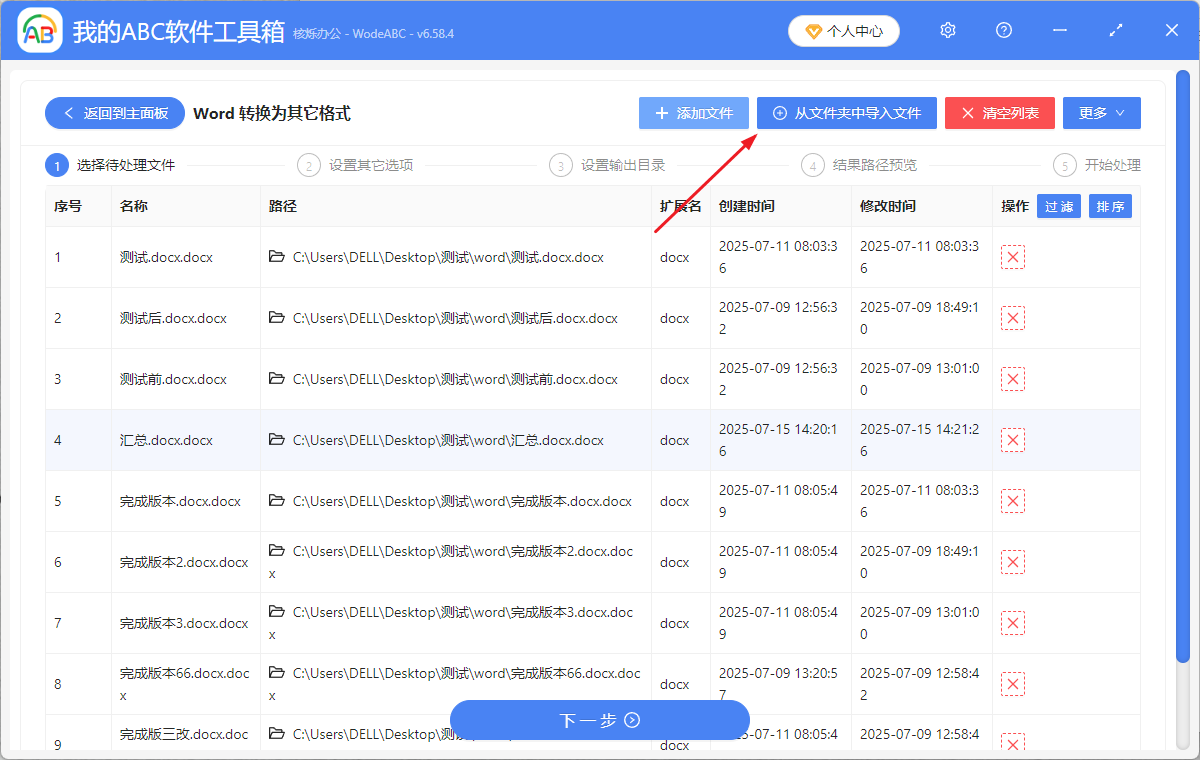Open 个人中心 personal center

pos(843,30)
